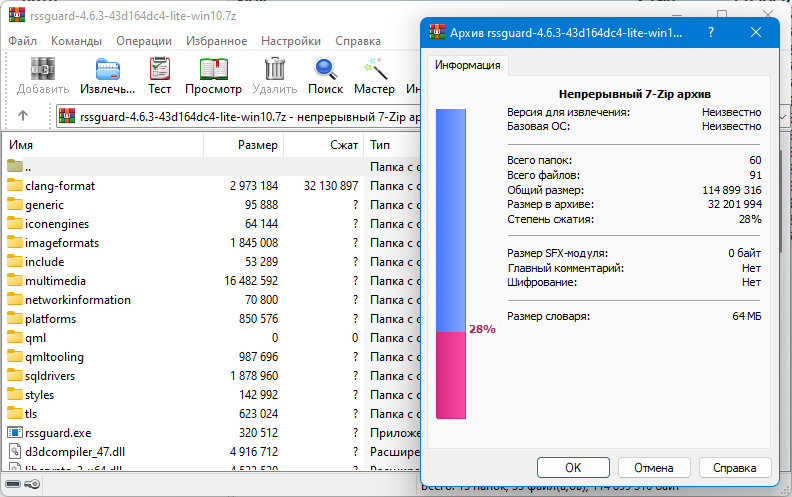Screen dimensions: 792x497
Task: Click the Общий размер value 114 899 316
Action: (x=731, y=190)
